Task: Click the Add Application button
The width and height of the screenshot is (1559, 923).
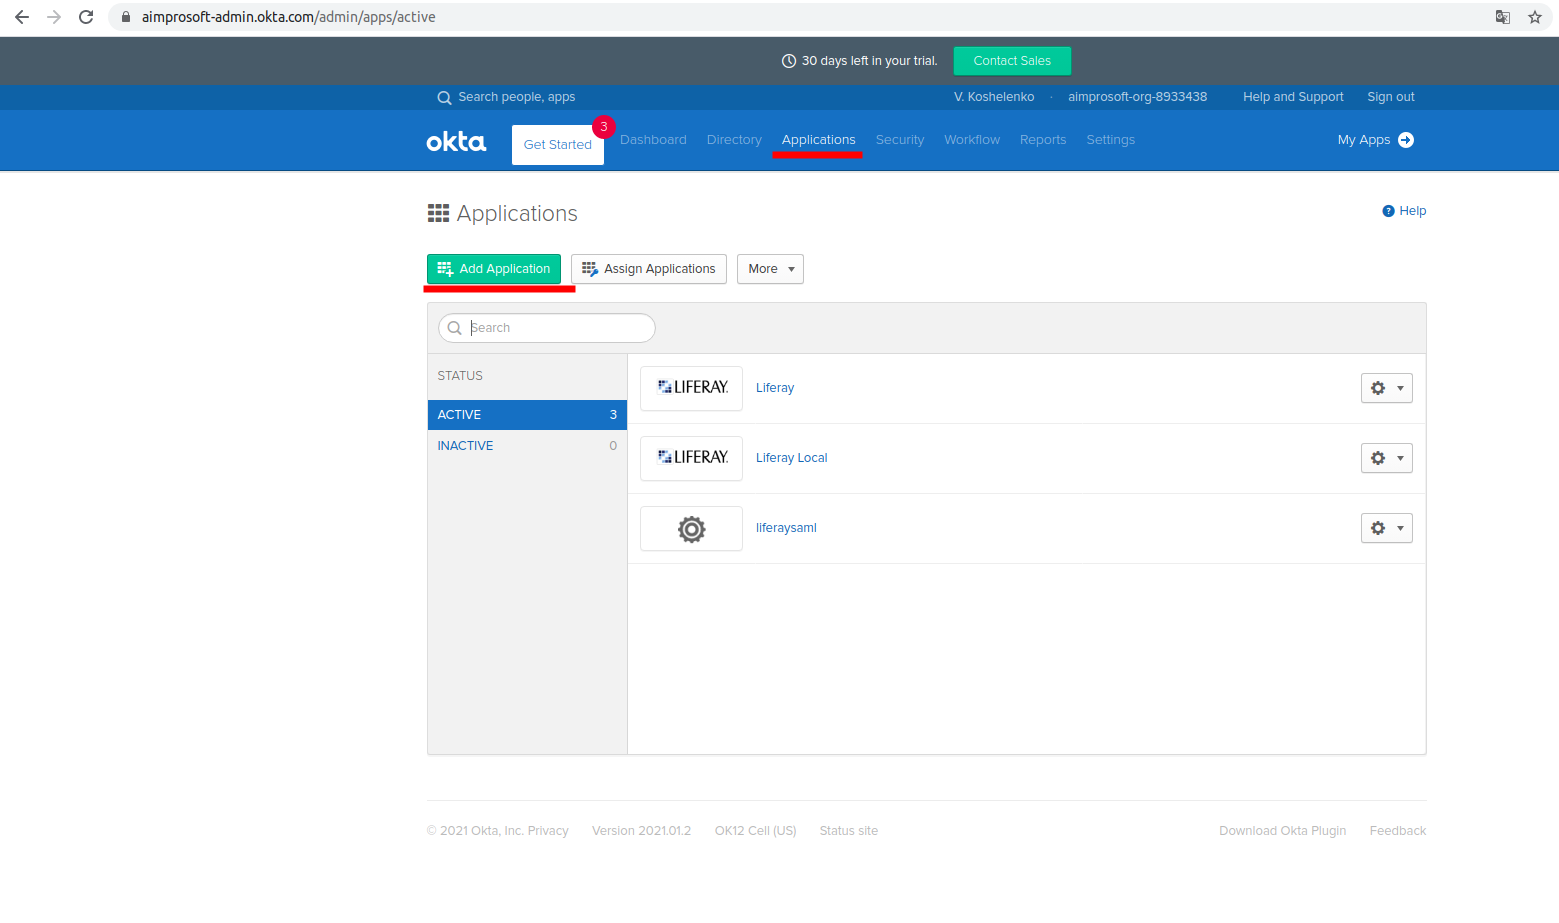Action: tap(494, 269)
